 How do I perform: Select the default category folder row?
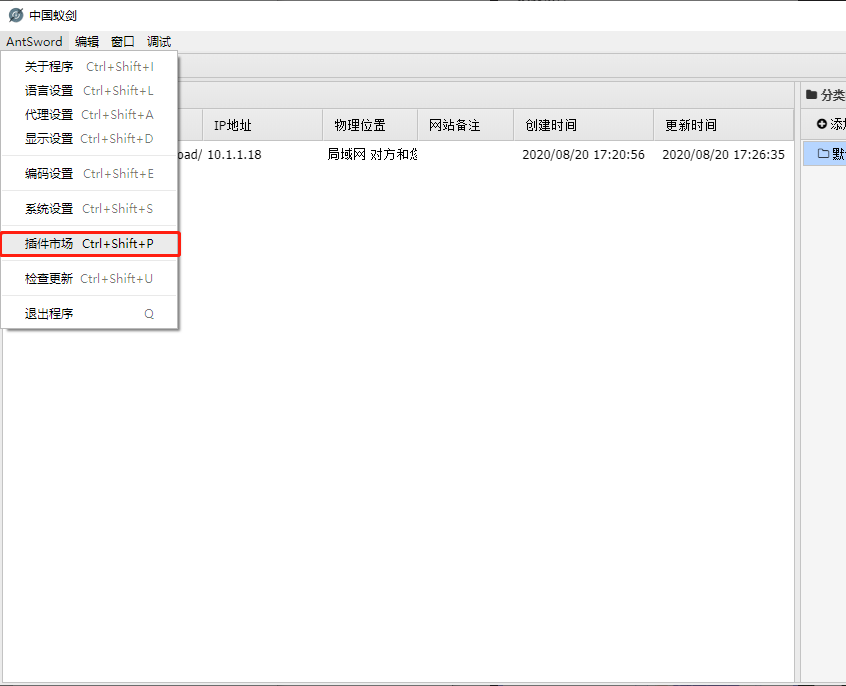click(824, 154)
